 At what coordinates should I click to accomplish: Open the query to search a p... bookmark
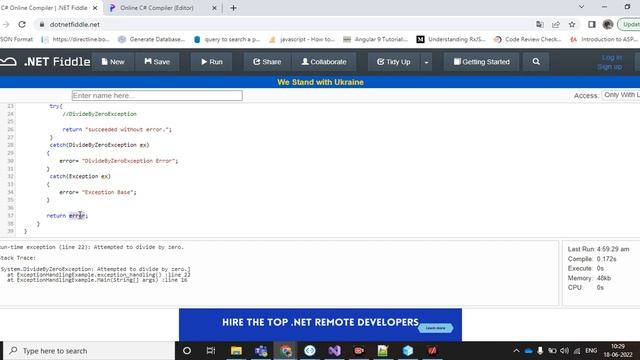(x=227, y=39)
